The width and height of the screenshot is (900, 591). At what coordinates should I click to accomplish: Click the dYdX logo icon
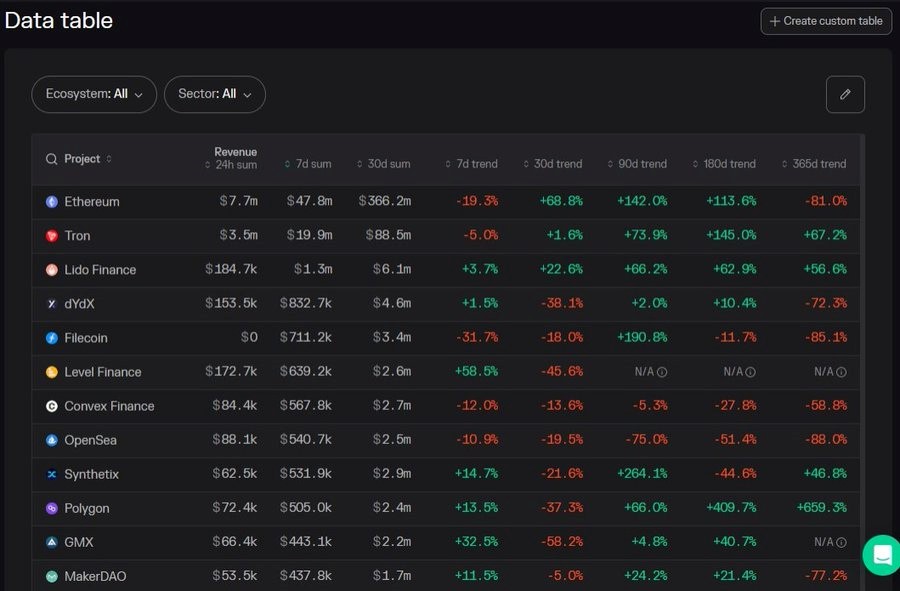(x=52, y=304)
